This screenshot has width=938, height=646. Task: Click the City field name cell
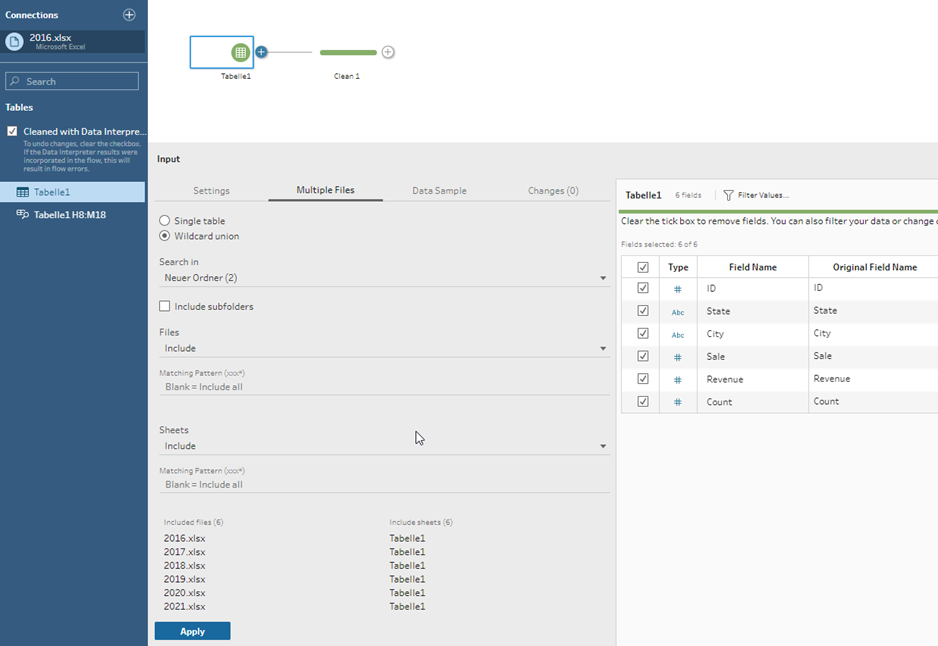(753, 334)
